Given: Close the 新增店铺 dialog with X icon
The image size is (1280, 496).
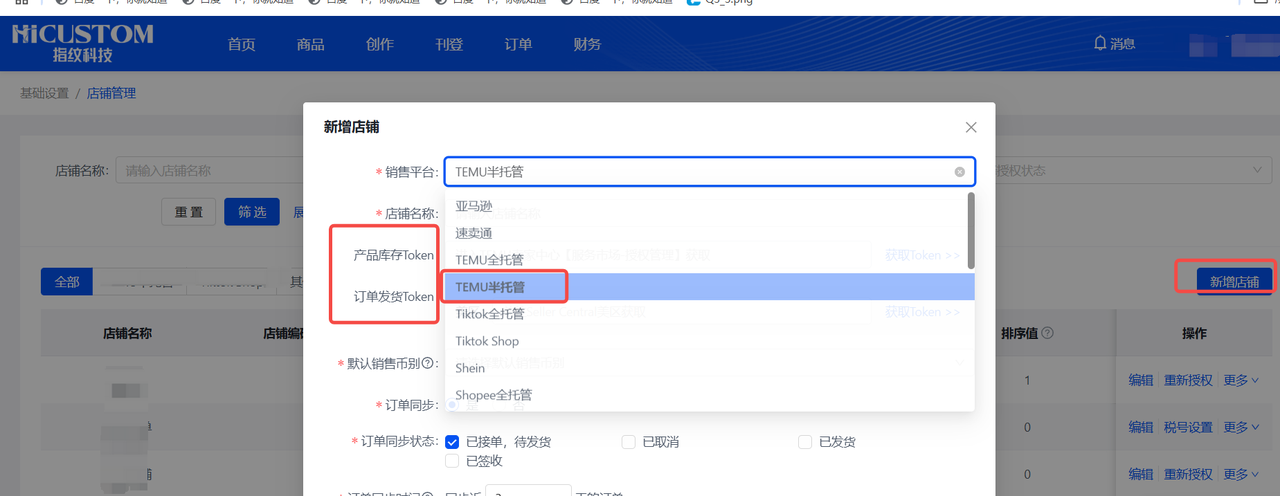Looking at the screenshot, I should click(970, 128).
